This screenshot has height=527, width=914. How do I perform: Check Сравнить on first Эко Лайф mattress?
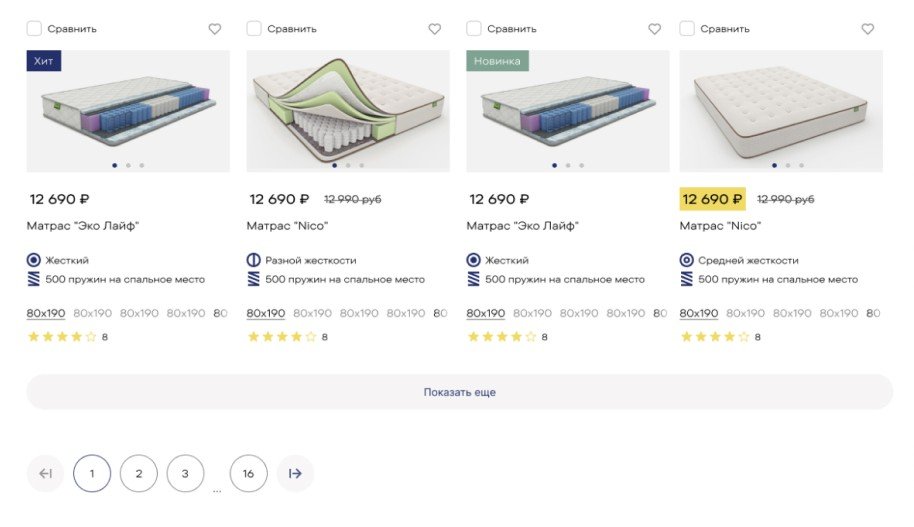tap(34, 29)
